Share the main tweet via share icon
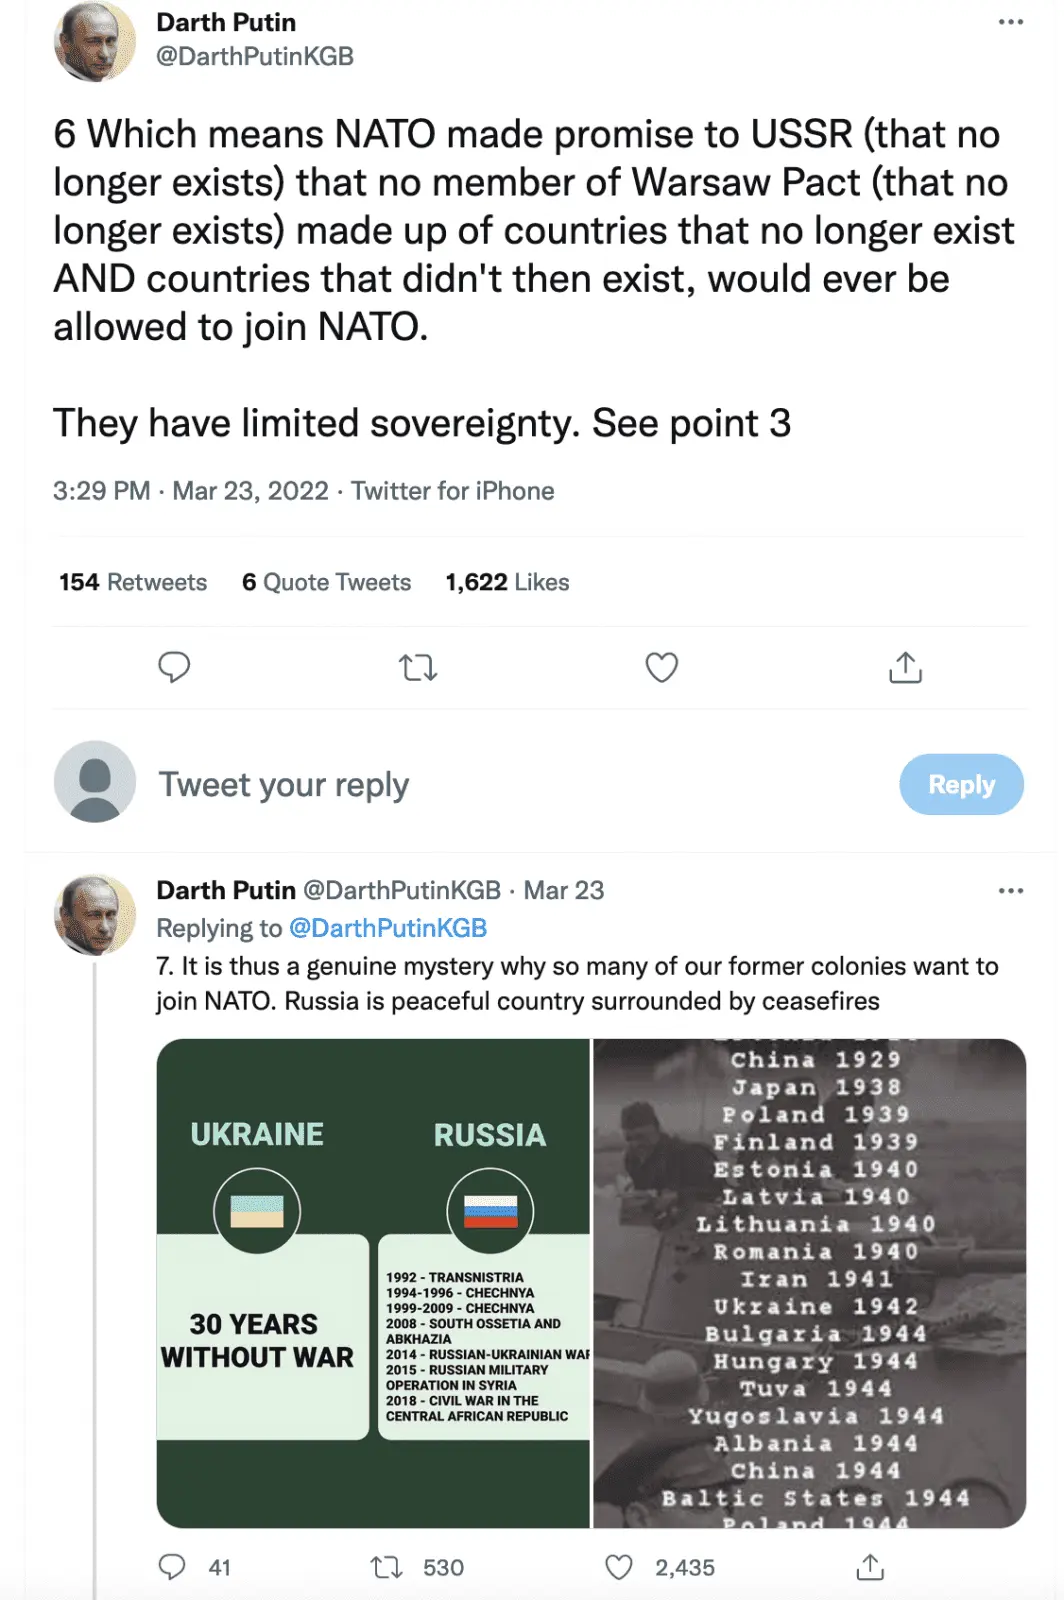This screenshot has height=1600, width=1064. pos(905,667)
